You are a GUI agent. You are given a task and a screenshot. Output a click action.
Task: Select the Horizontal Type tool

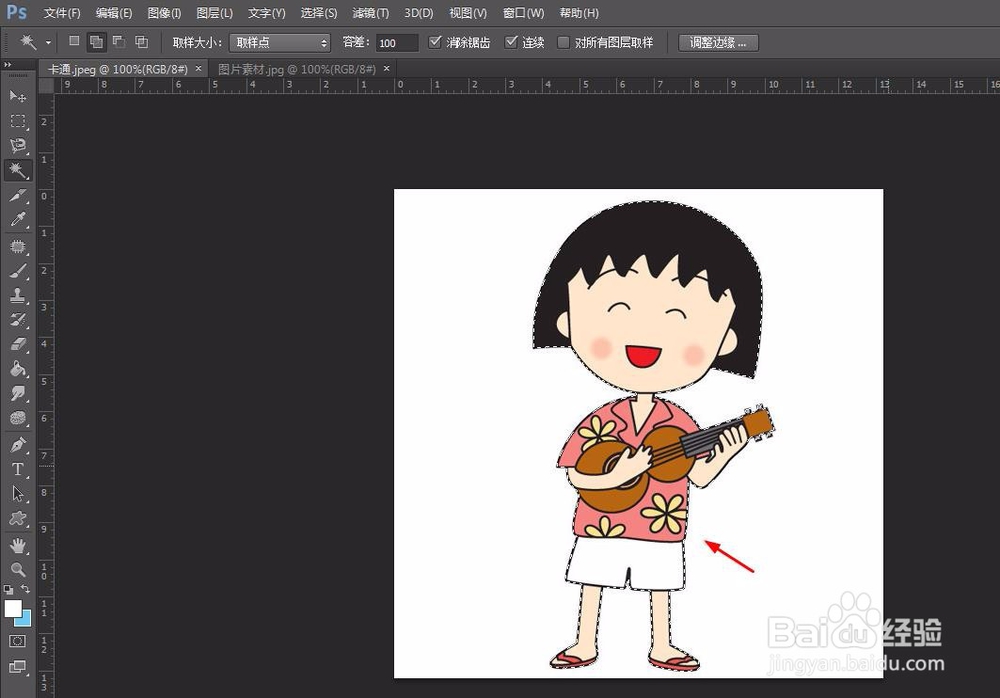18,470
